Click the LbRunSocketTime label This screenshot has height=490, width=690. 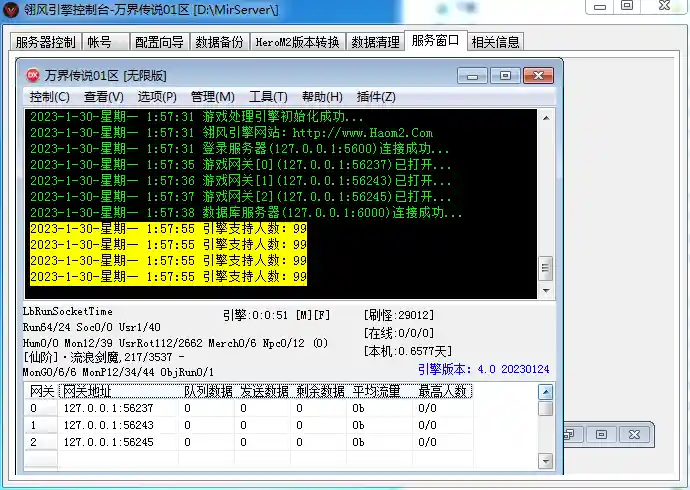(68, 311)
